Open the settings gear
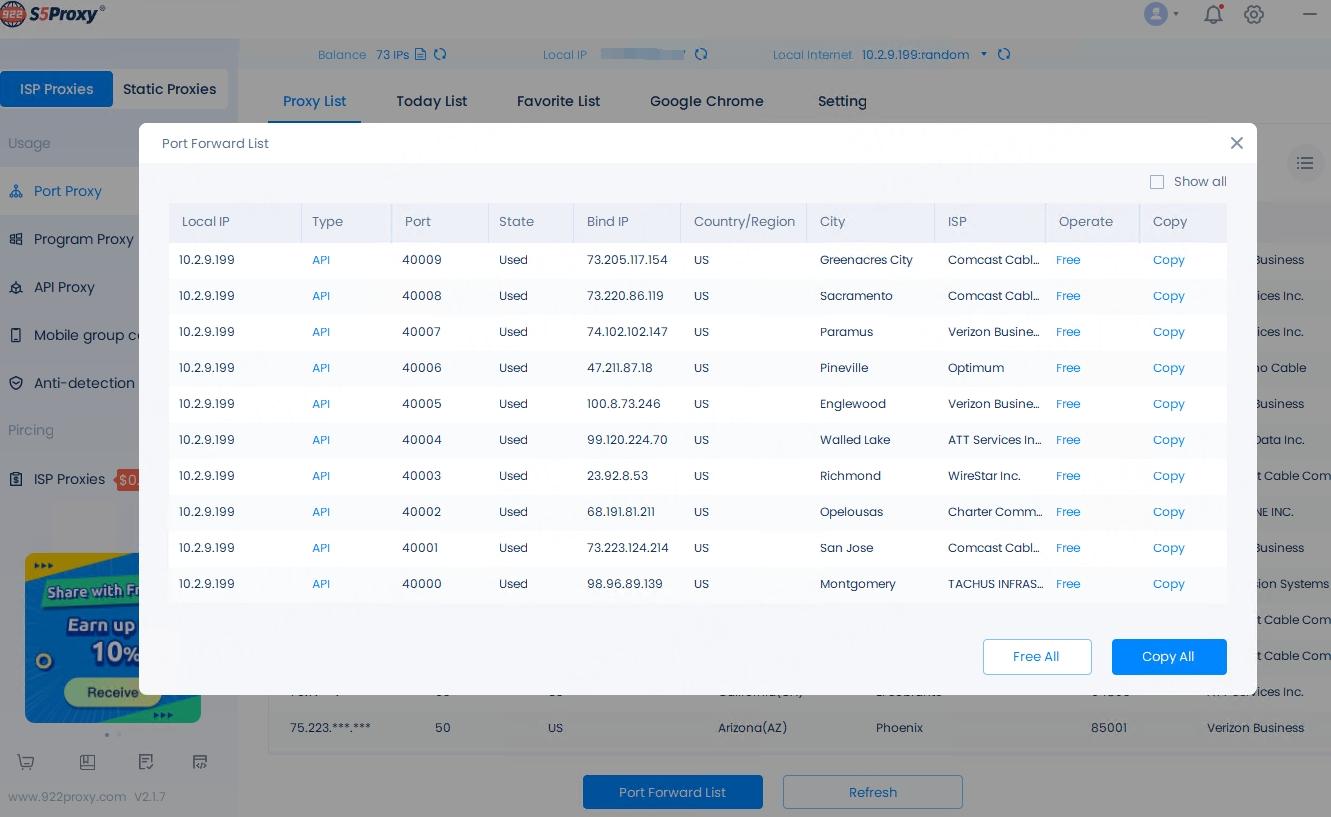 (x=1254, y=14)
